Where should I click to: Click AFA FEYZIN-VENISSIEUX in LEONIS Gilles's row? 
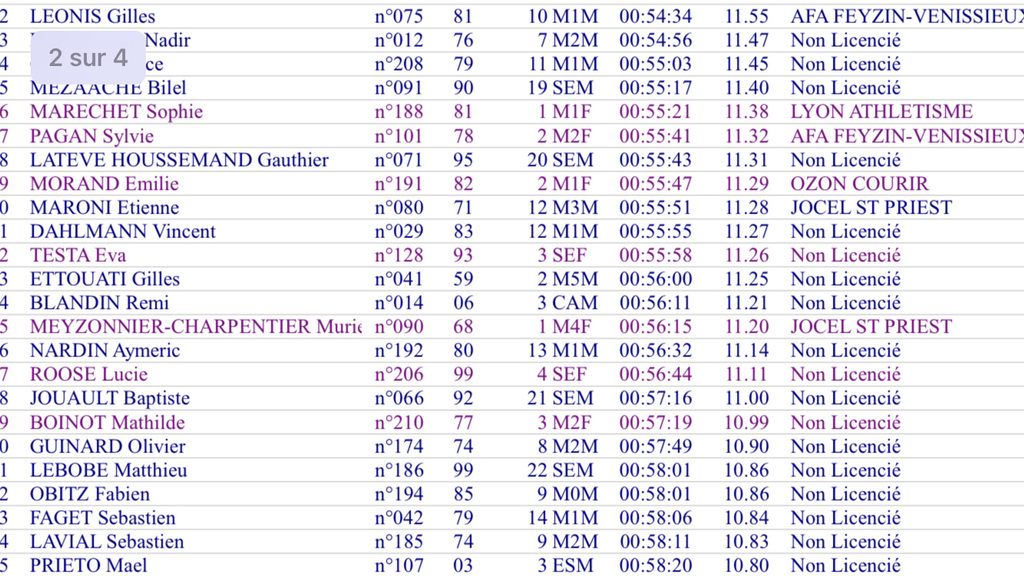point(906,17)
